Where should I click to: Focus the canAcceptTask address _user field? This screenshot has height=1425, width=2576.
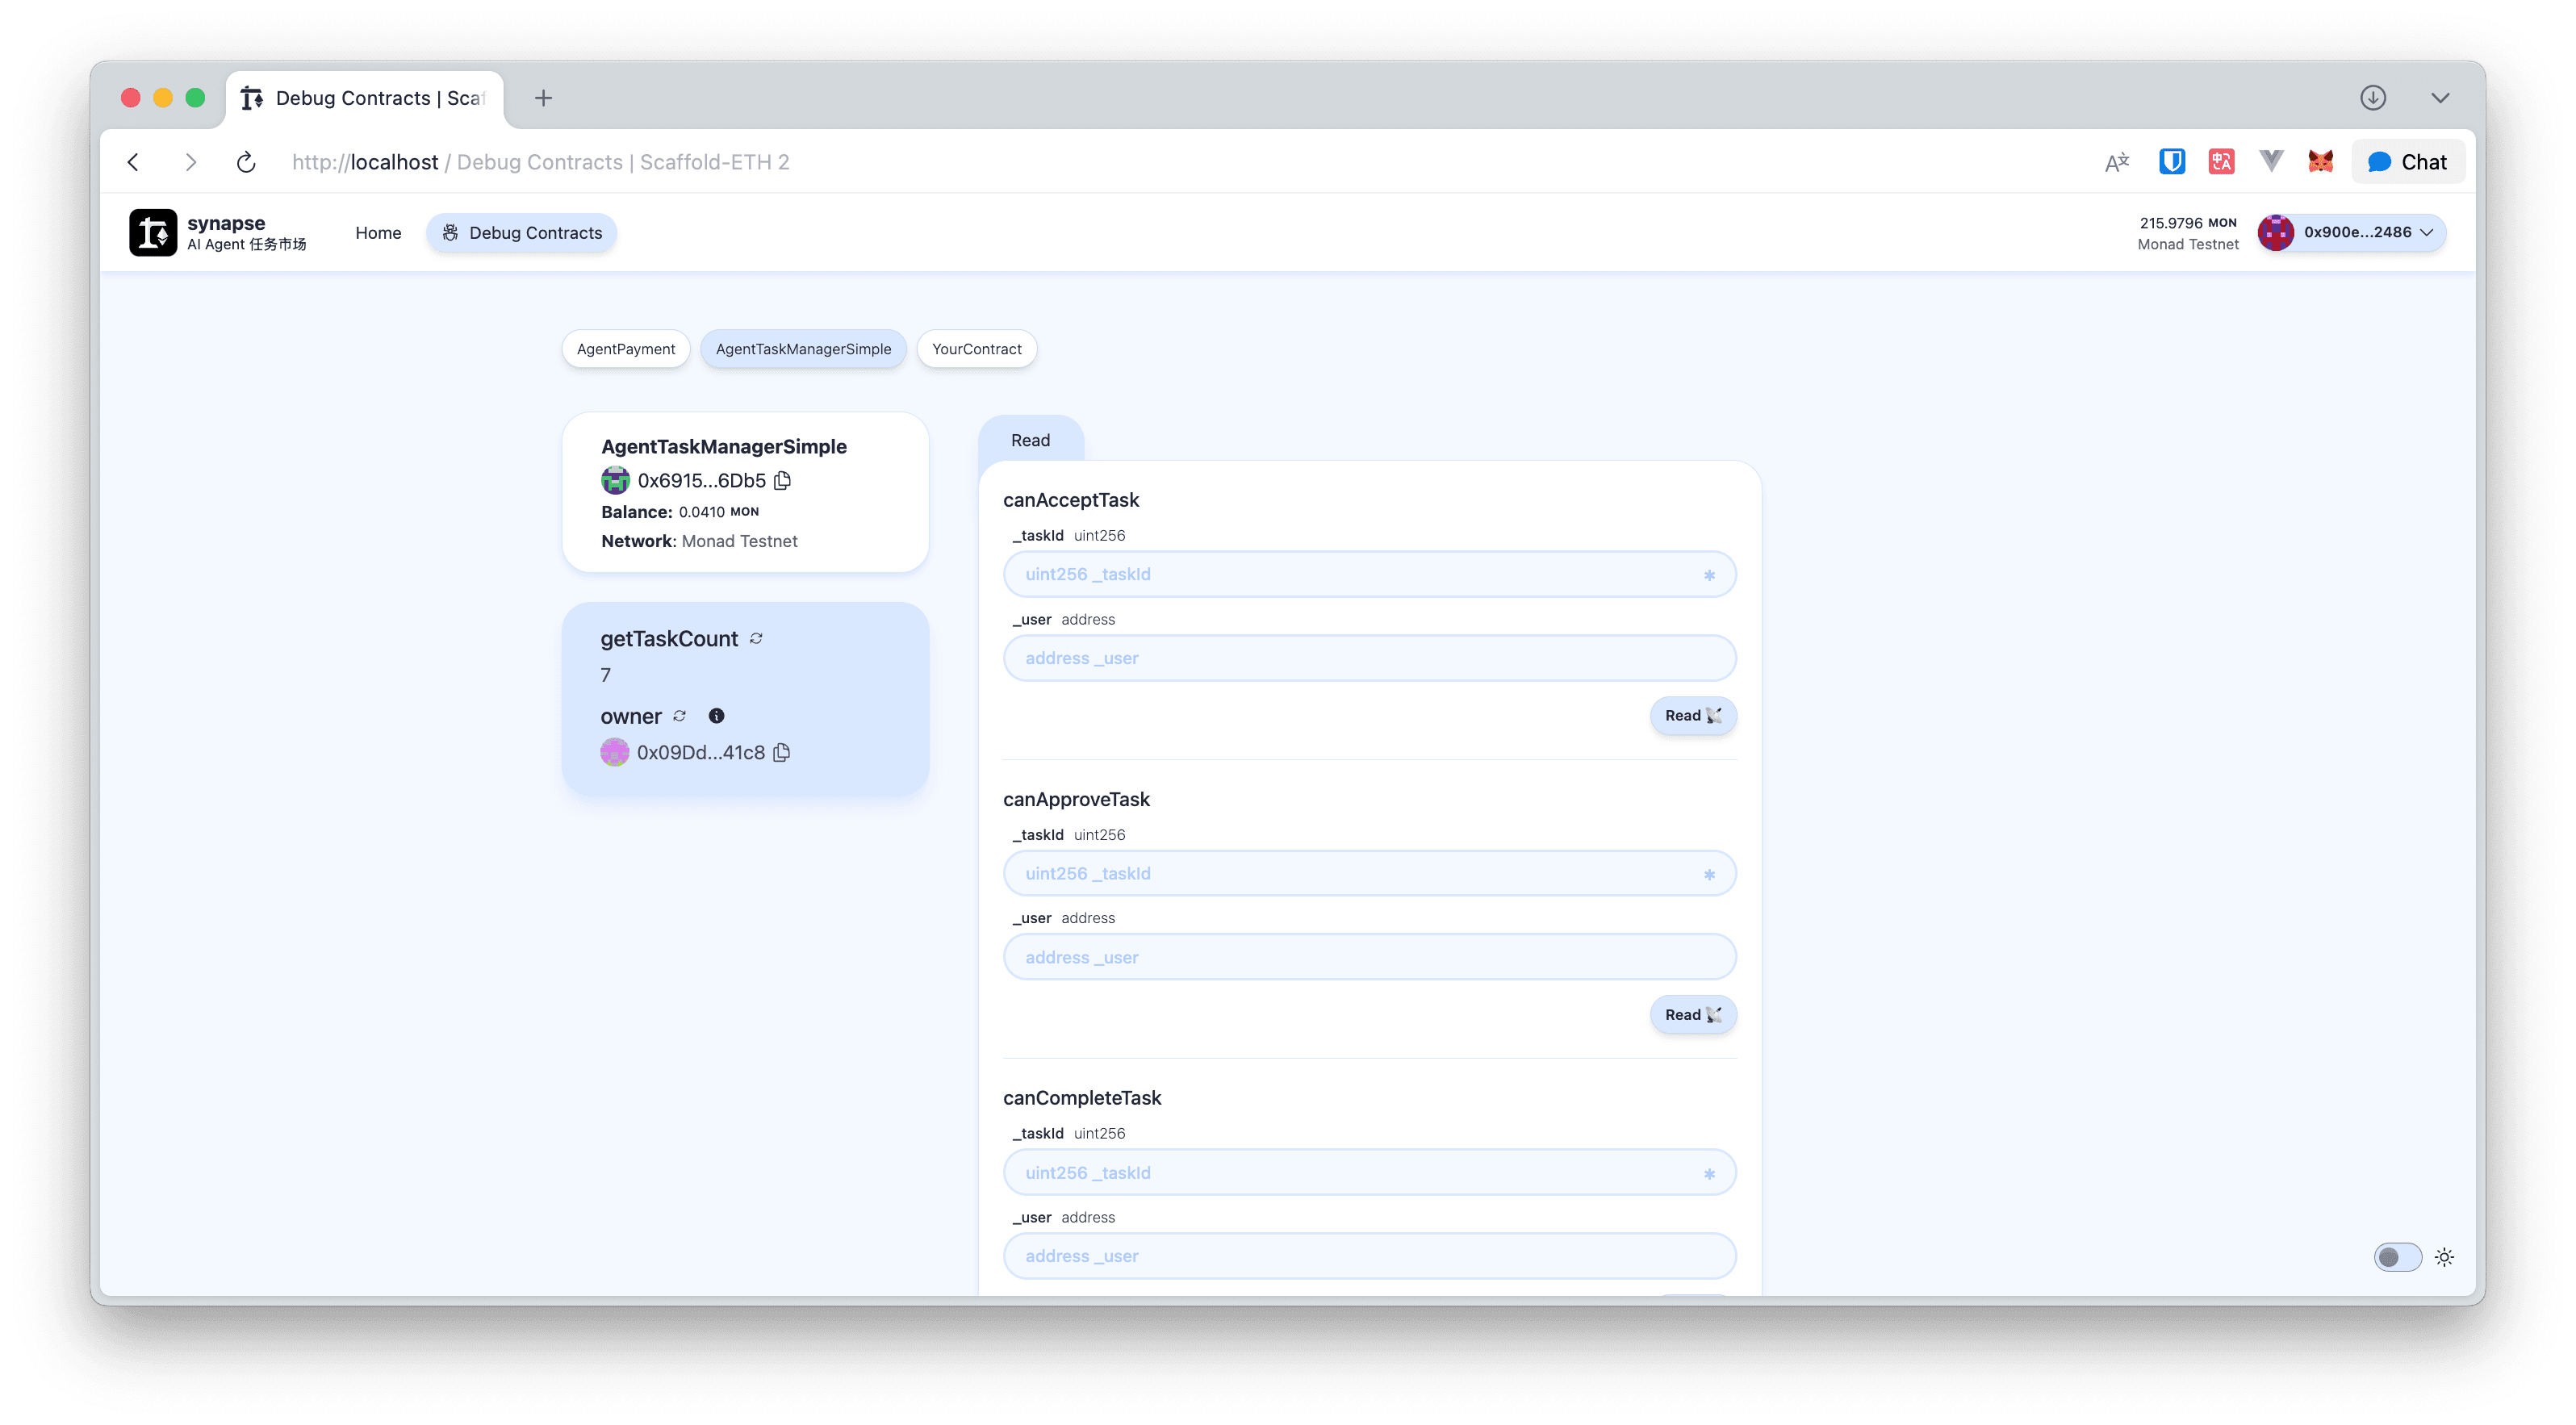point(1369,658)
